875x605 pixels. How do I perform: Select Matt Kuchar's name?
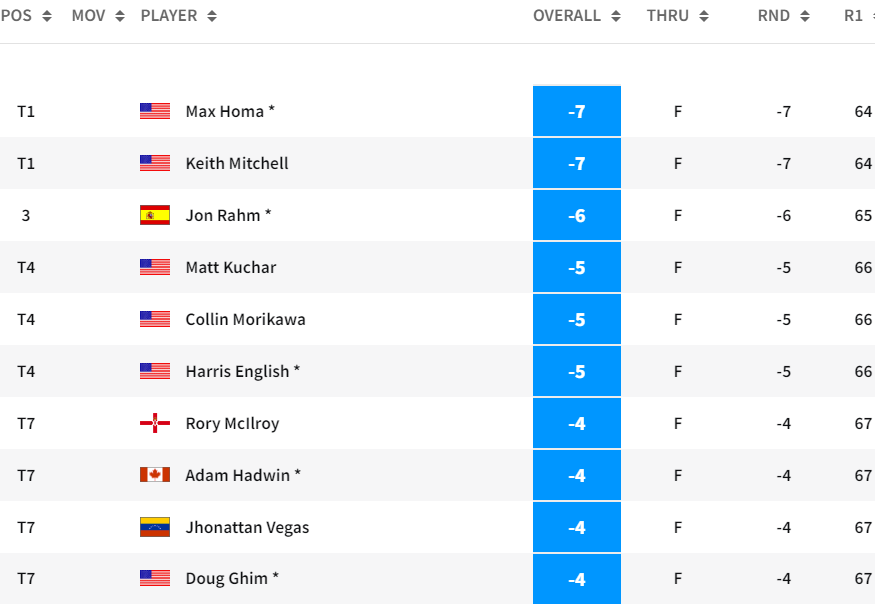click(x=231, y=267)
